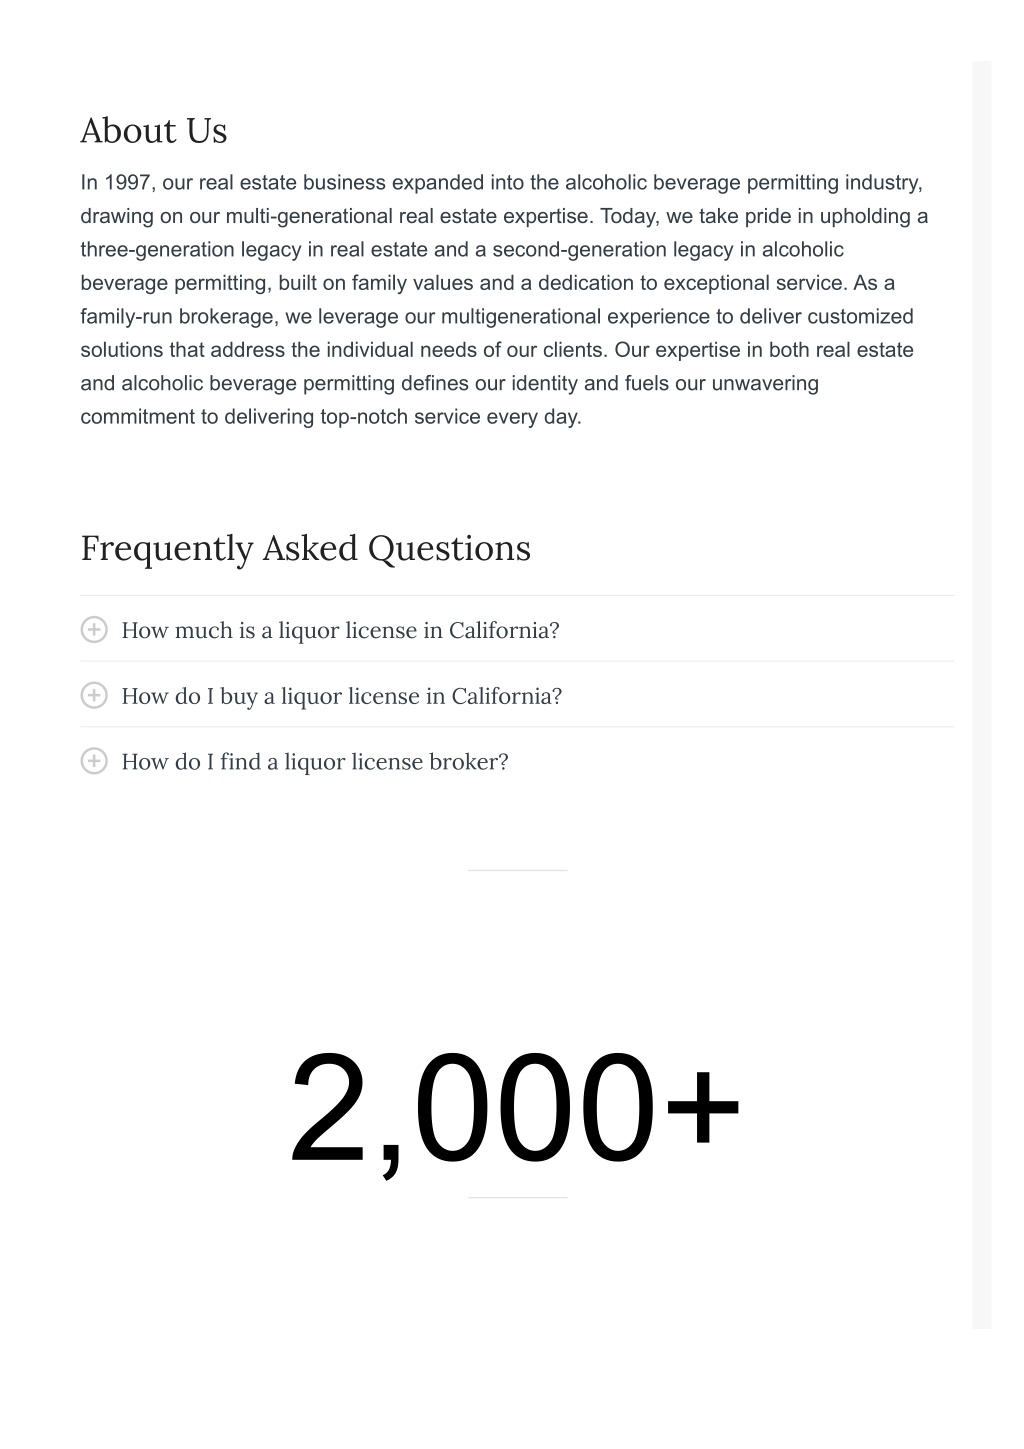Click the 'About Us' heading

pos(154,131)
